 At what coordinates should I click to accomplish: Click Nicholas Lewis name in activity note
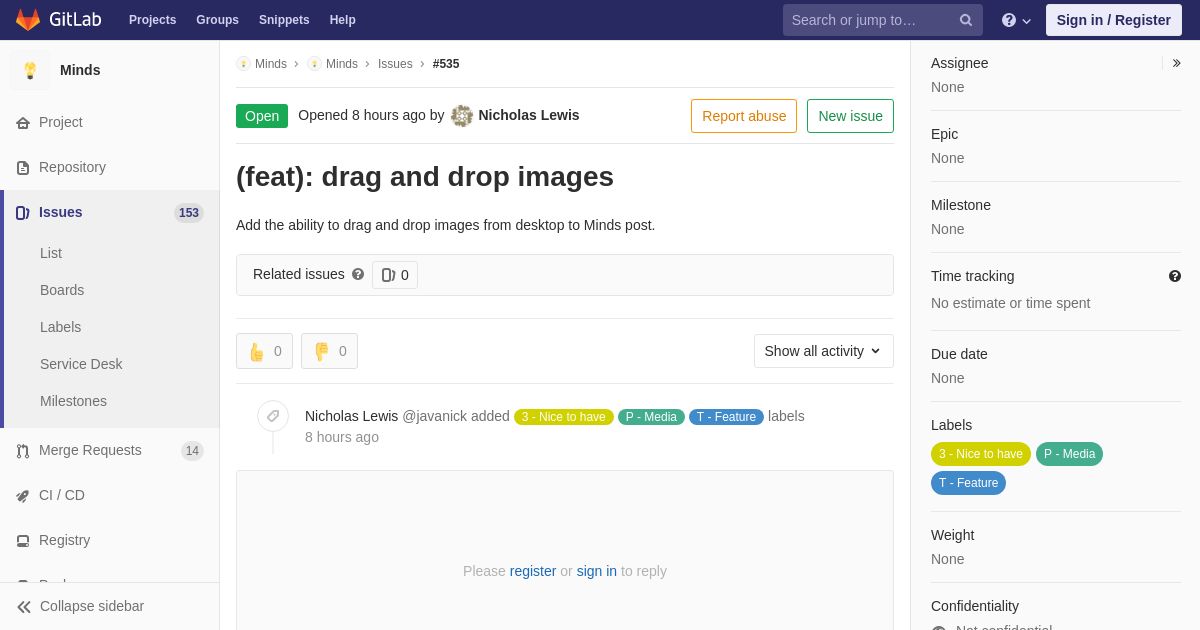(x=351, y=416)
